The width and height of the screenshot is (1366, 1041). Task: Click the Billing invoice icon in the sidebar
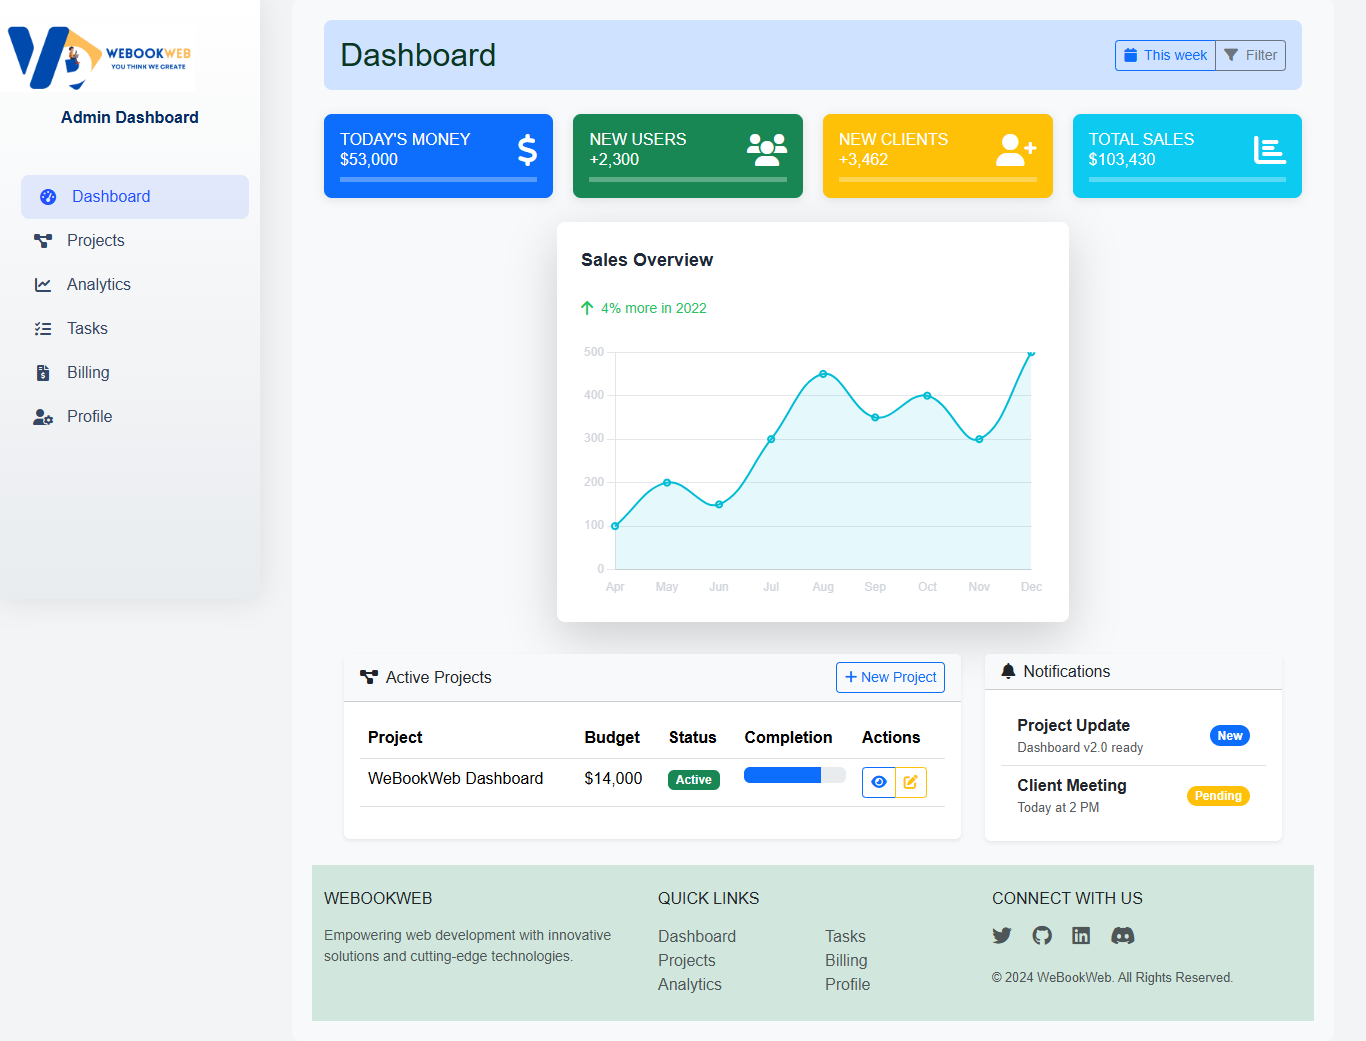point(44,372)
